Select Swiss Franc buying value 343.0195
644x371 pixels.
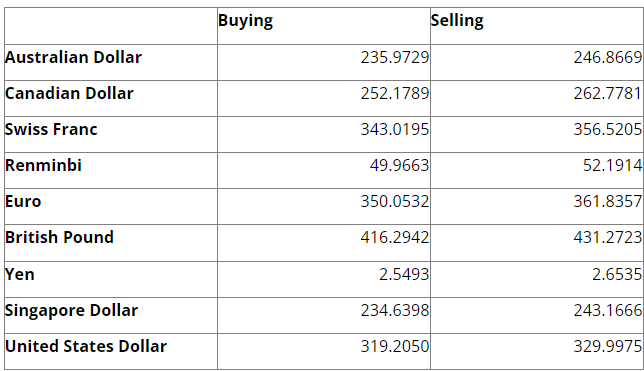[395, 129]
